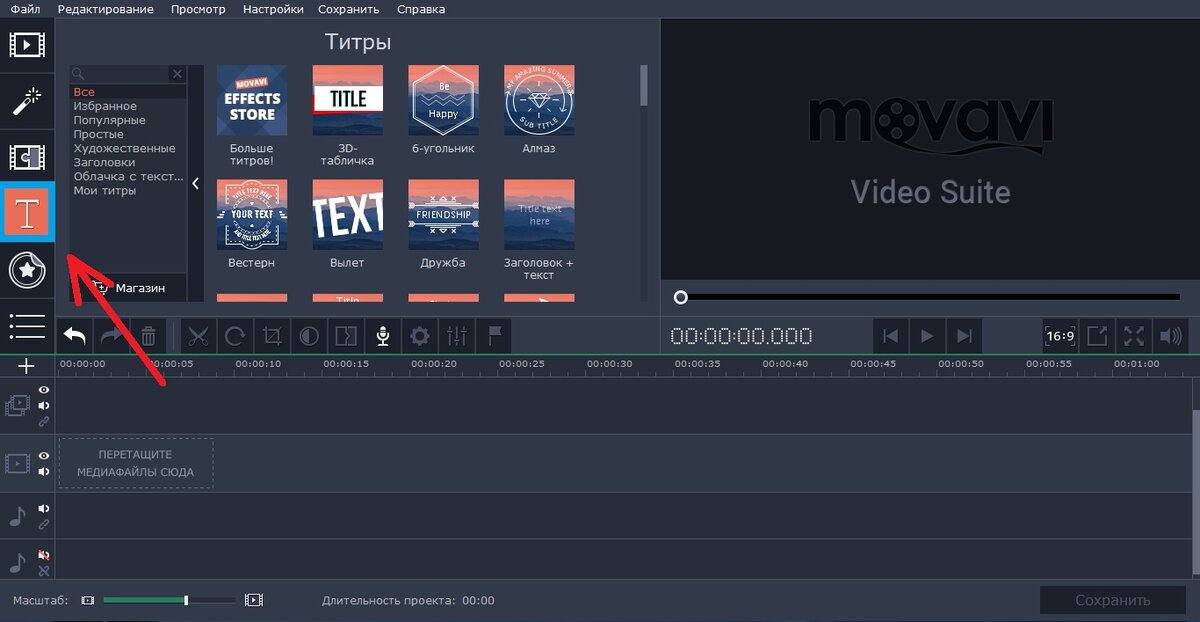Open audio properties equalizer icon

pyautogui.click(x=457, y=336)
